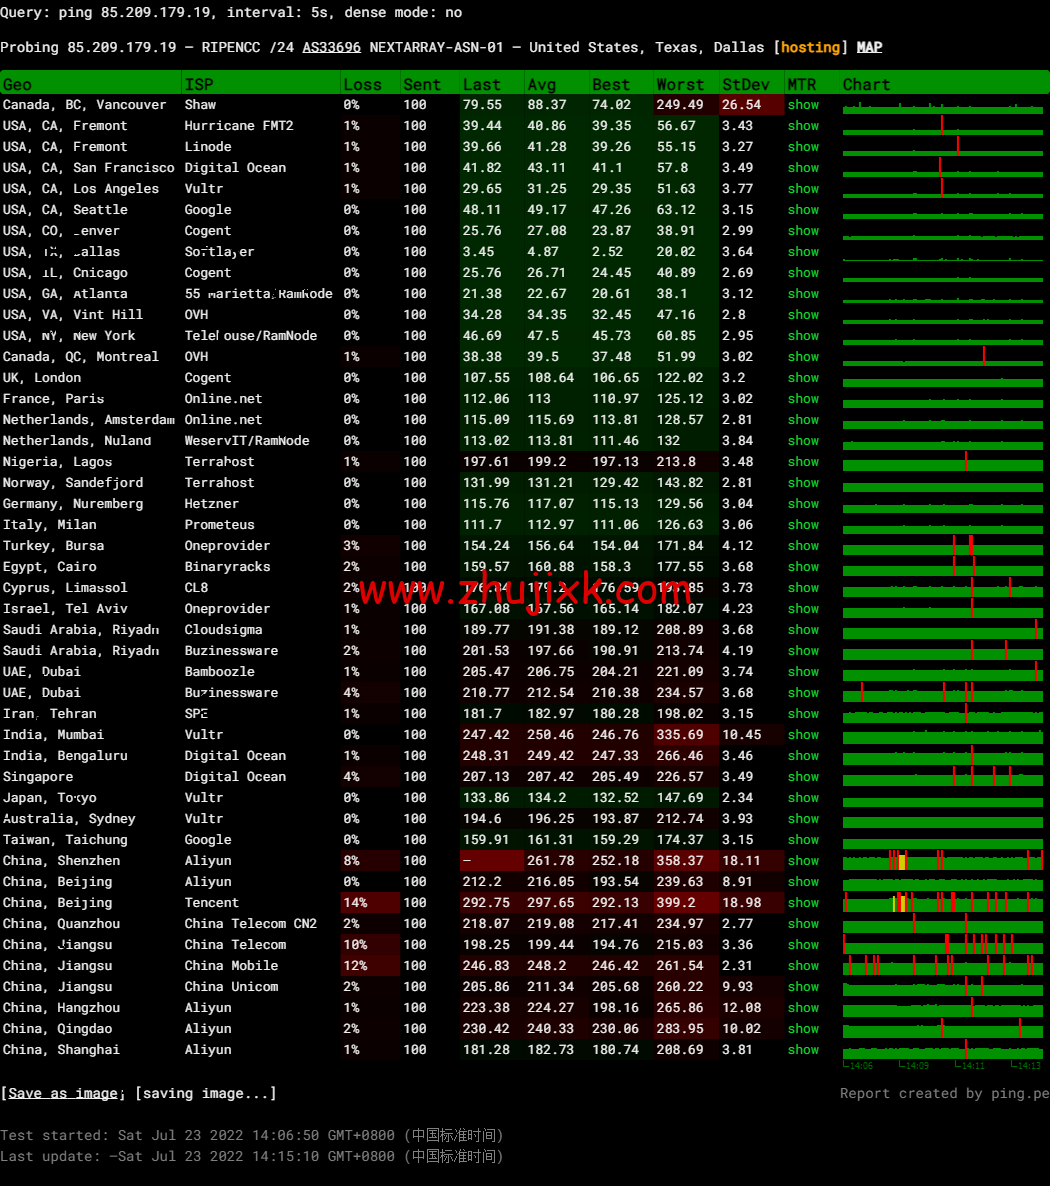Viewport: 1050px width, 1186px height.
Task: Click the chart for China, Jiangsu China Mobile
Action: click(x=942, y=966)
